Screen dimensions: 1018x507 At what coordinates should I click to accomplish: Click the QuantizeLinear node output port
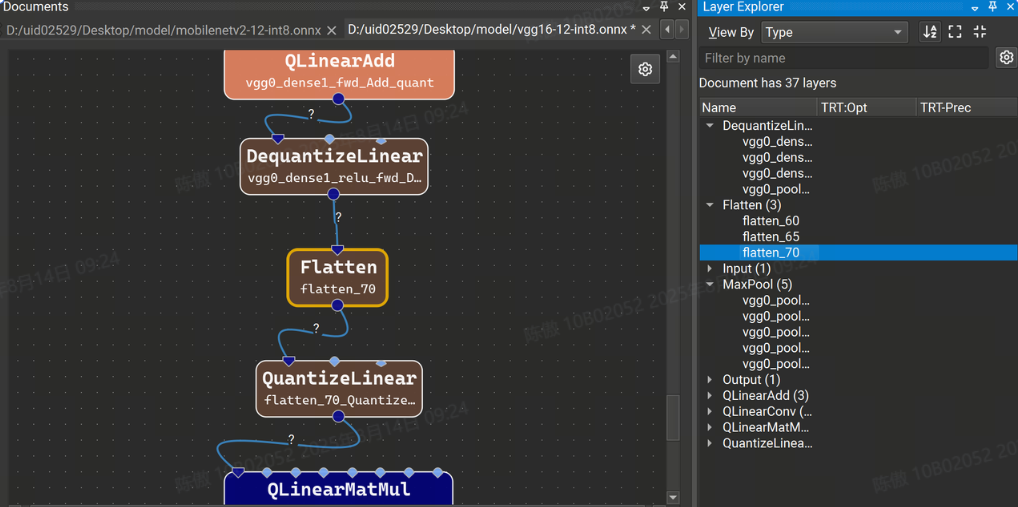click(x=338, y=416)
